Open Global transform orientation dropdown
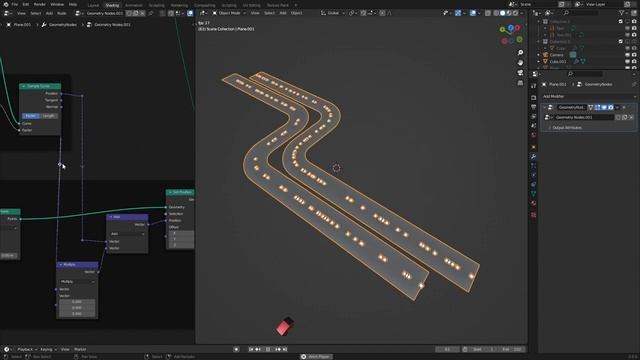640x360 pixels. 333,13
